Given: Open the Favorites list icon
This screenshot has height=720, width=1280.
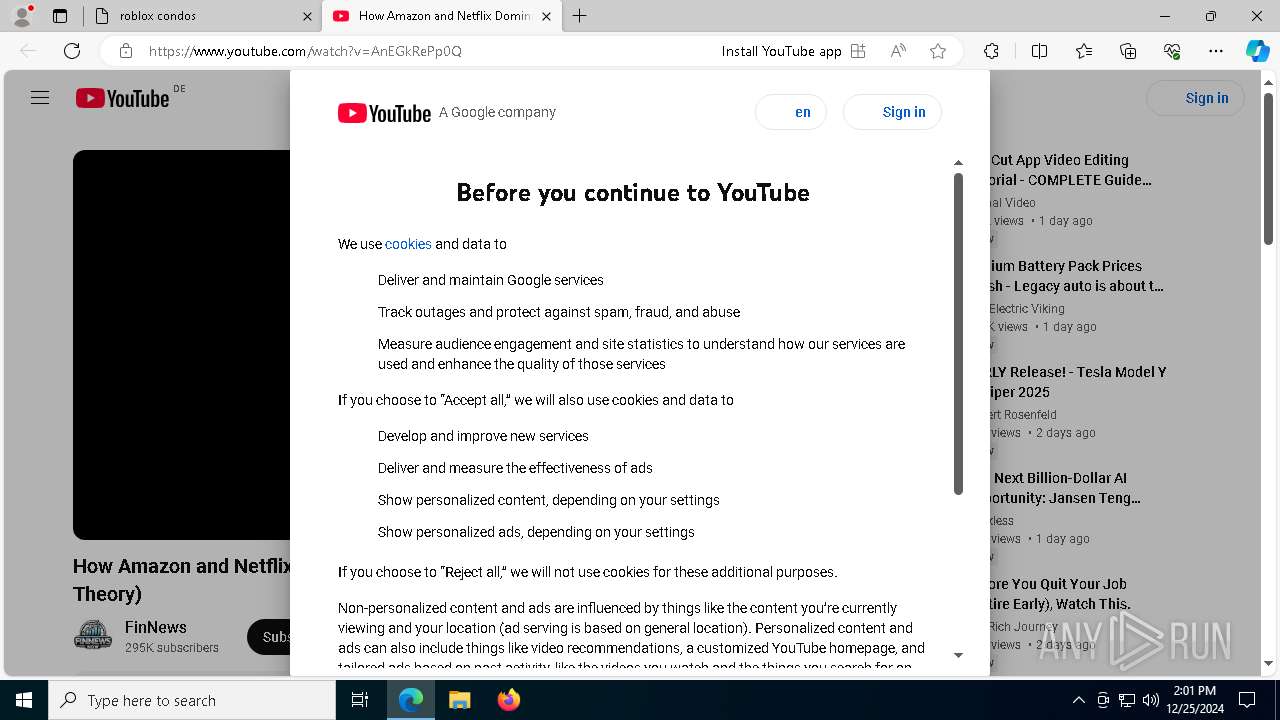Looking at the screenshot, I should click(x=1084, y=51).
